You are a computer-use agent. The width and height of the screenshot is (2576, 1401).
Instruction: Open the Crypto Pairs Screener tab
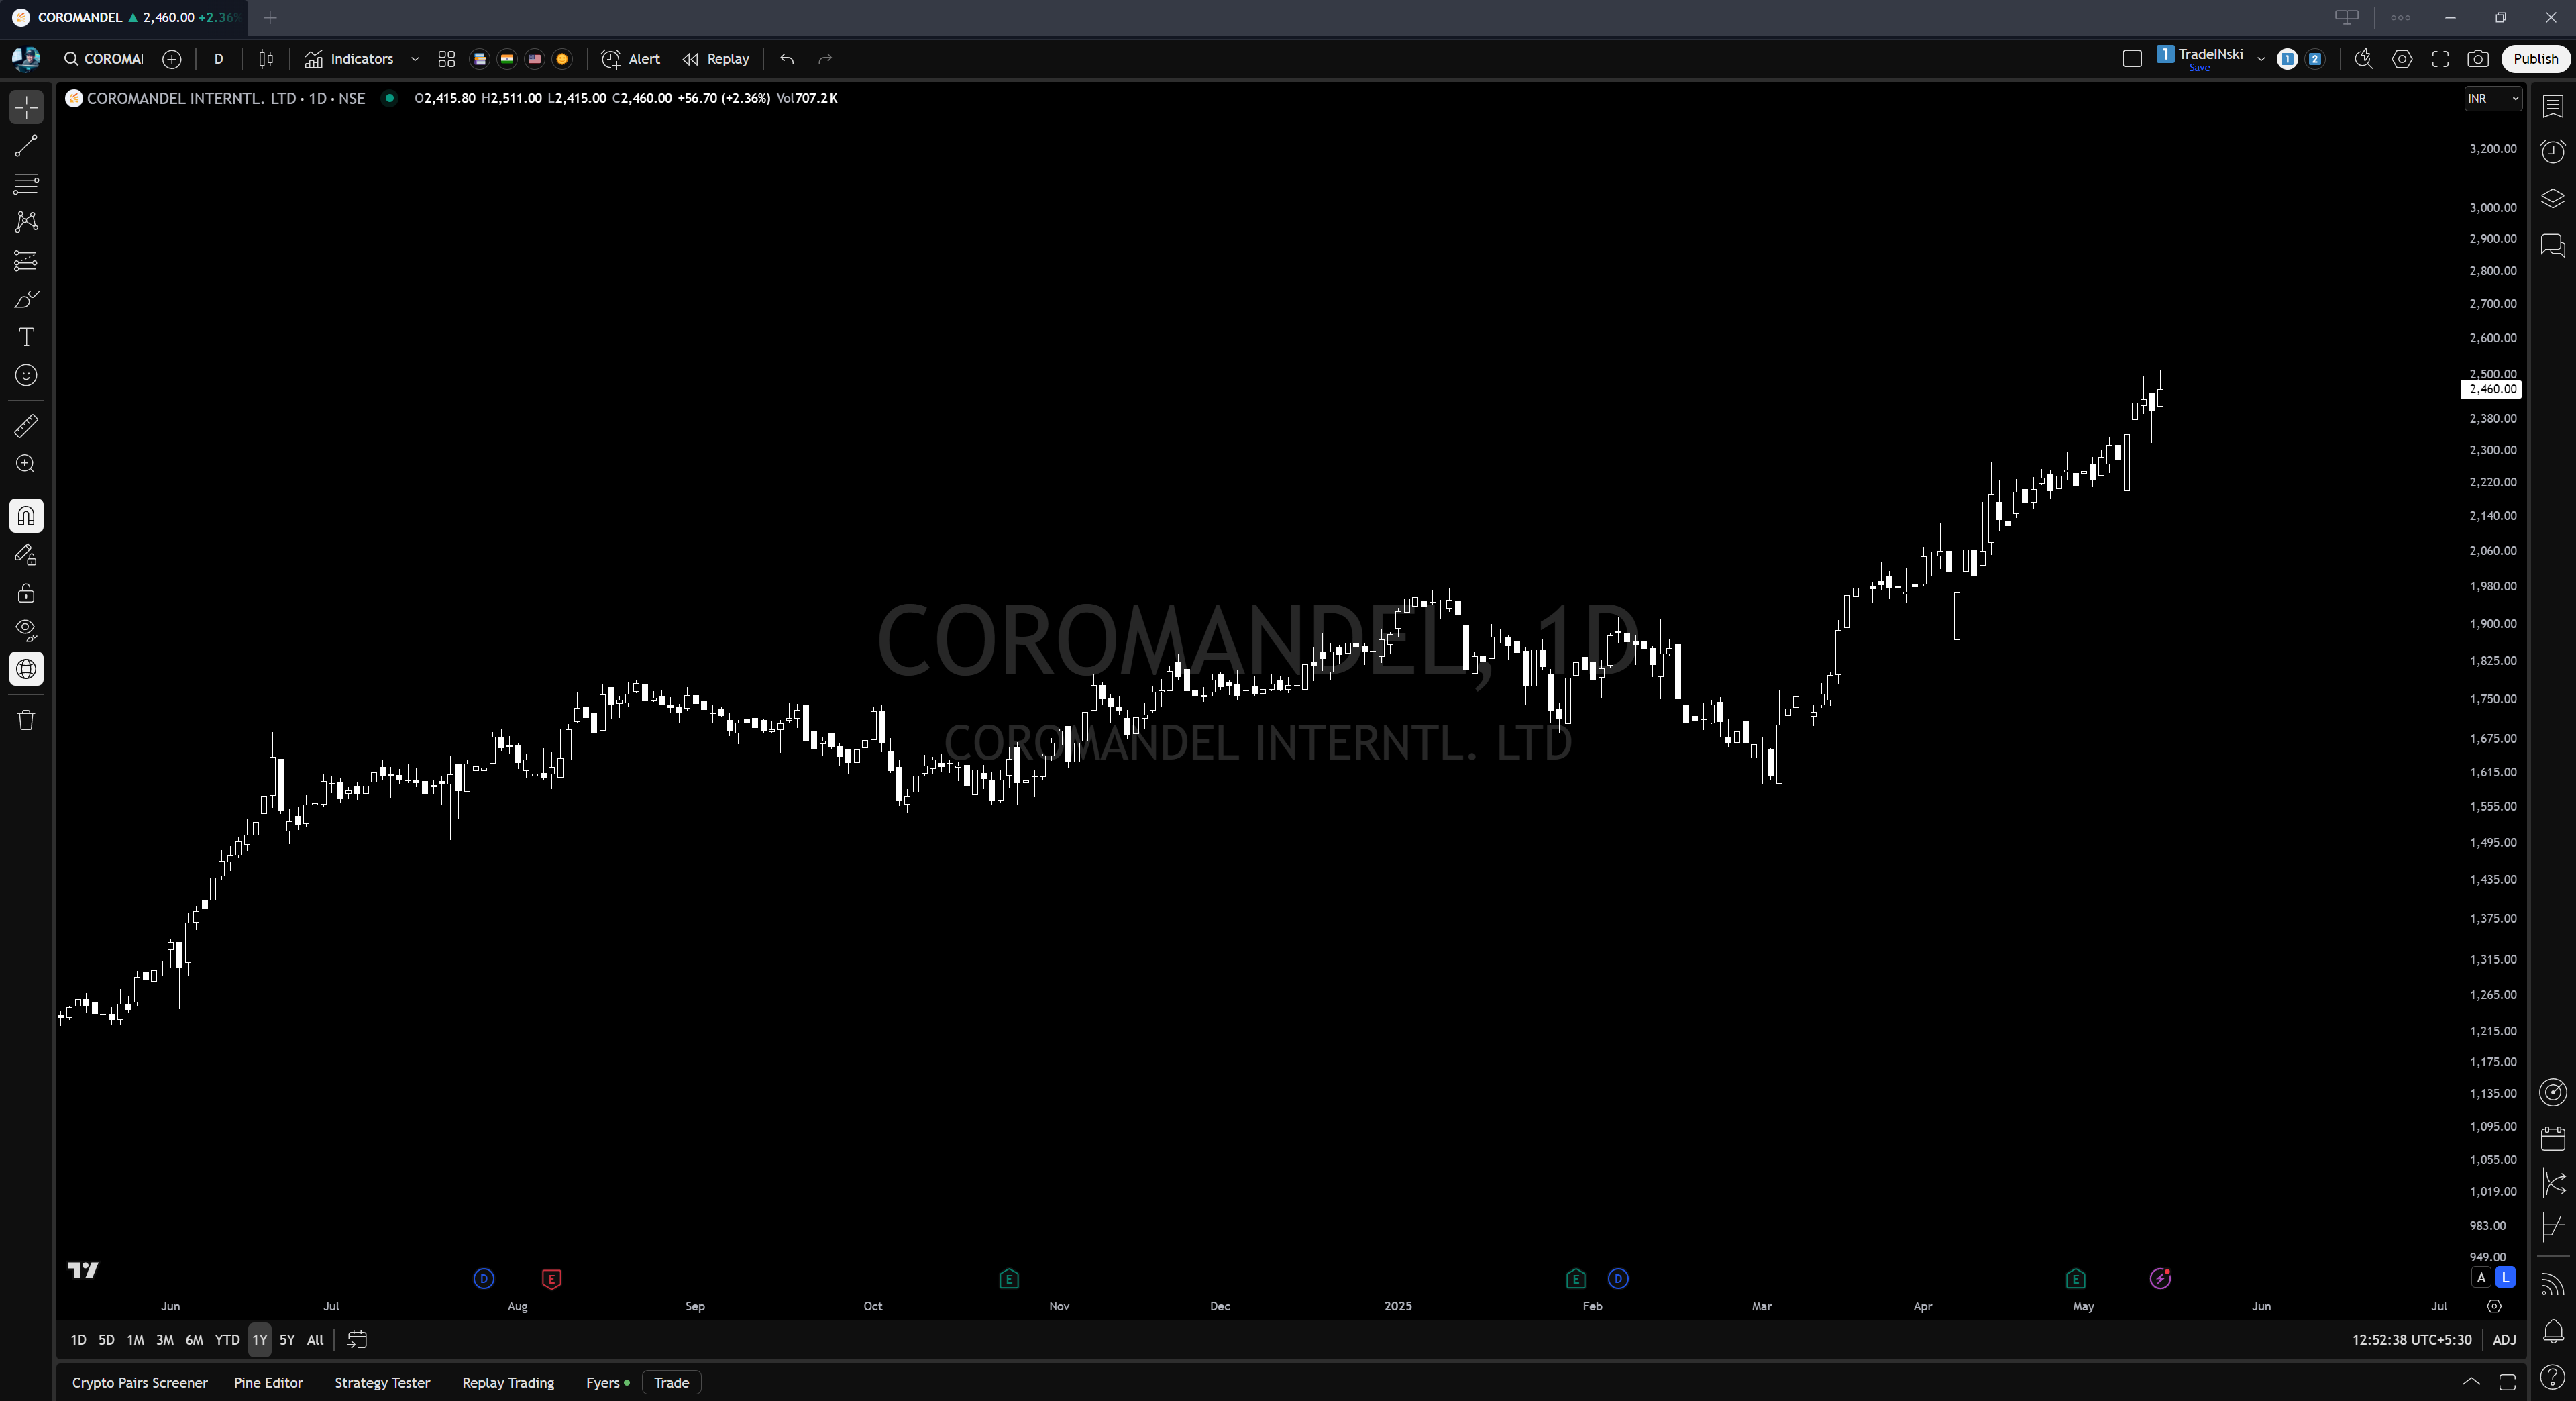coord(140,1383)
